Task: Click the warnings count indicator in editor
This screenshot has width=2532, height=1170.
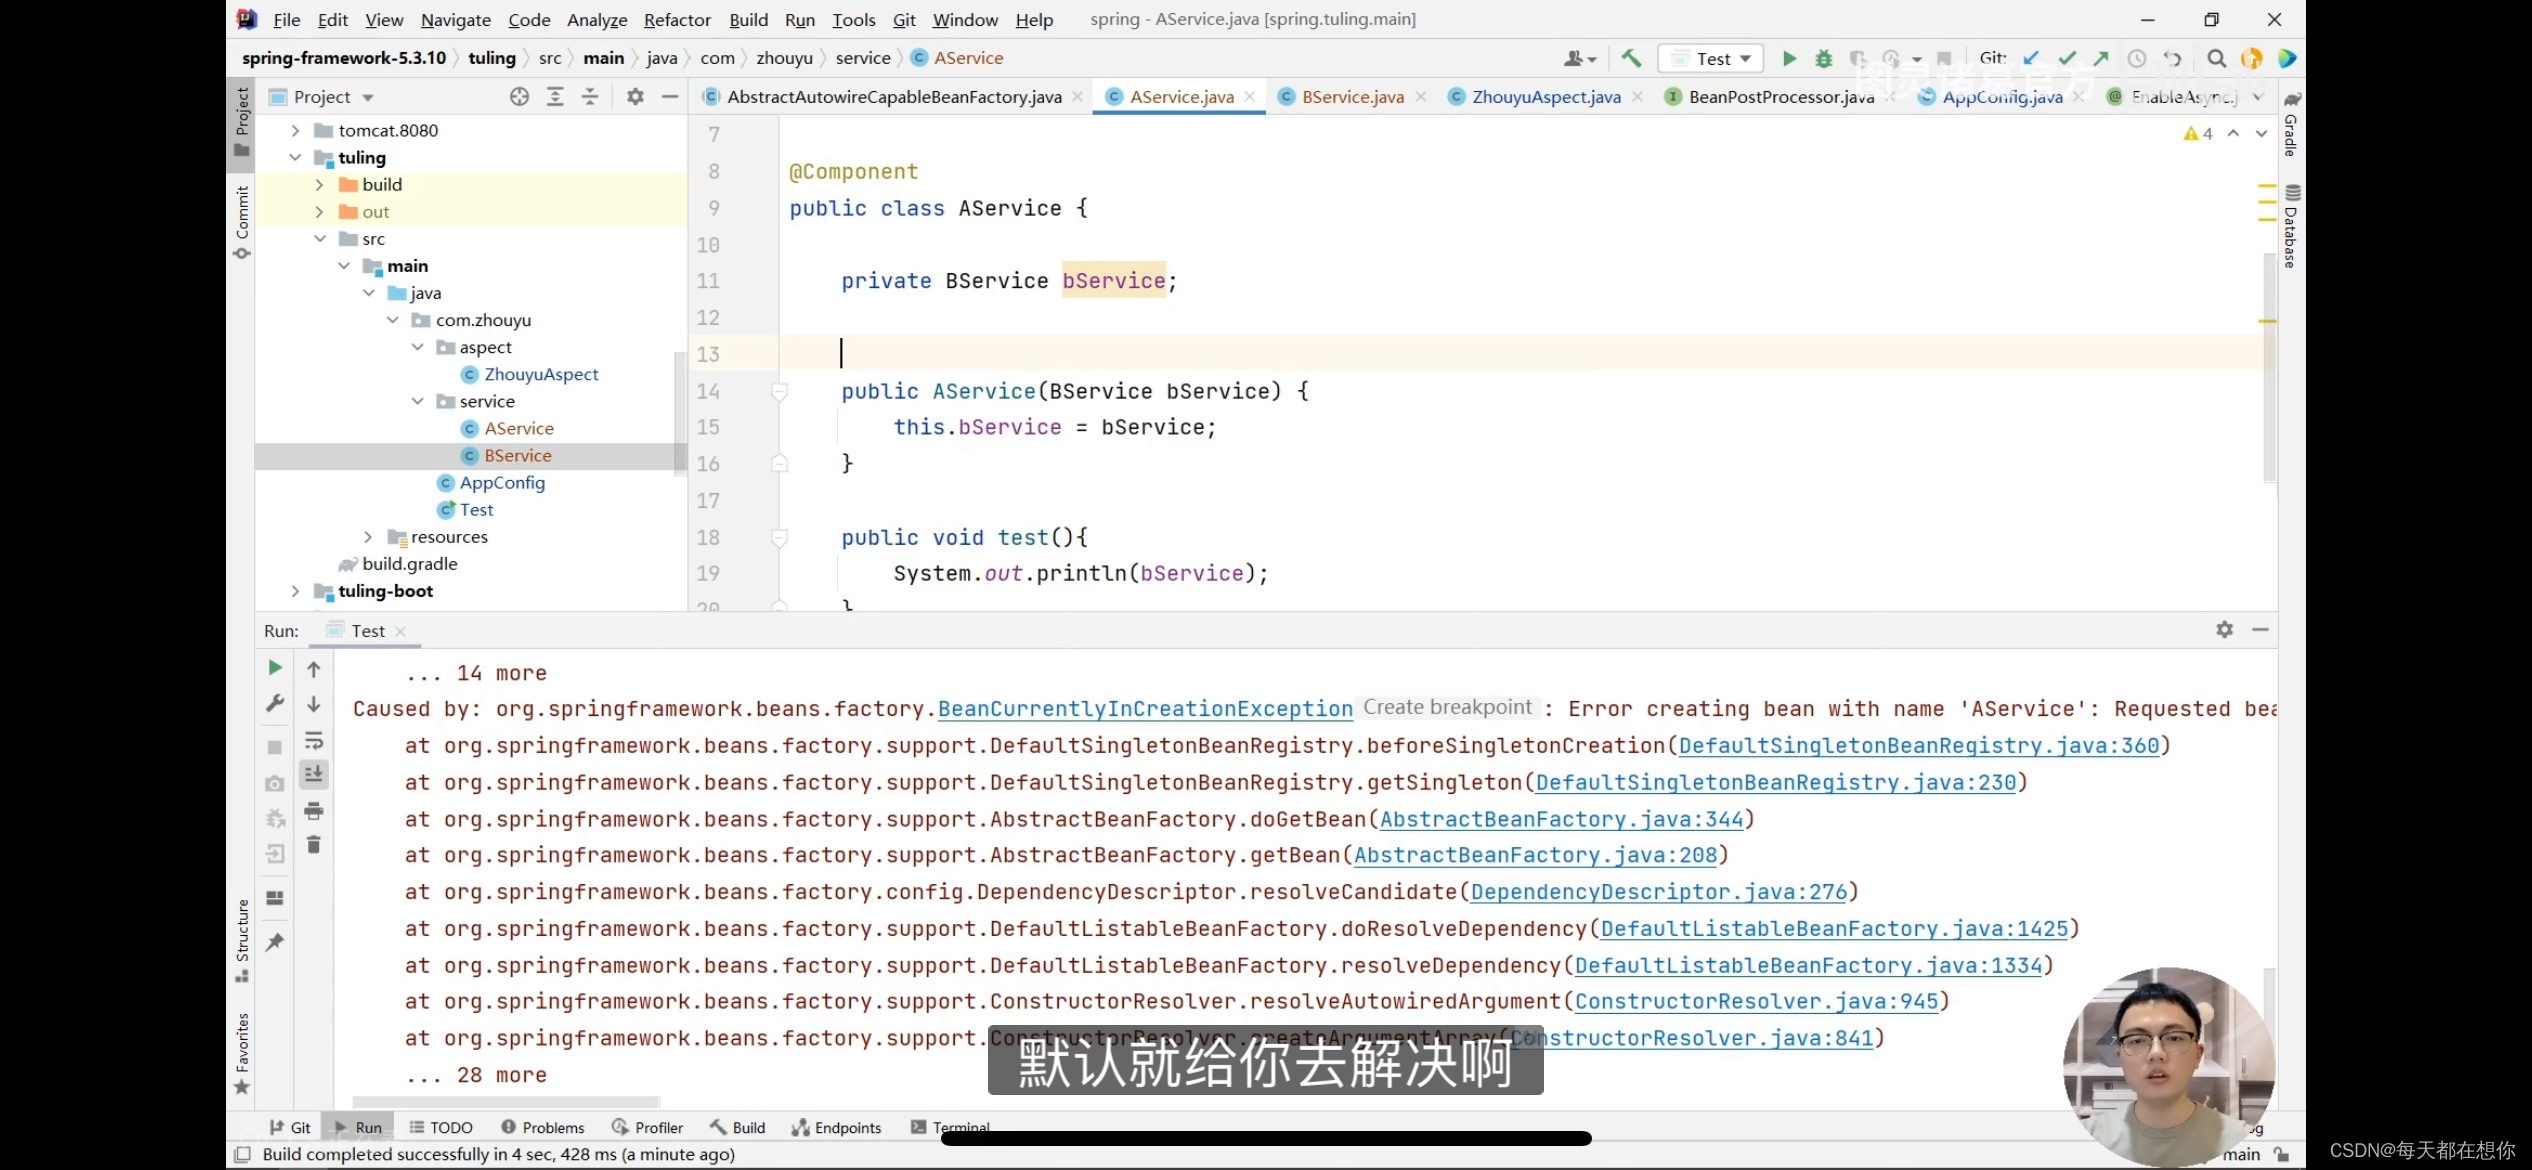Action: pos(2198,133)
